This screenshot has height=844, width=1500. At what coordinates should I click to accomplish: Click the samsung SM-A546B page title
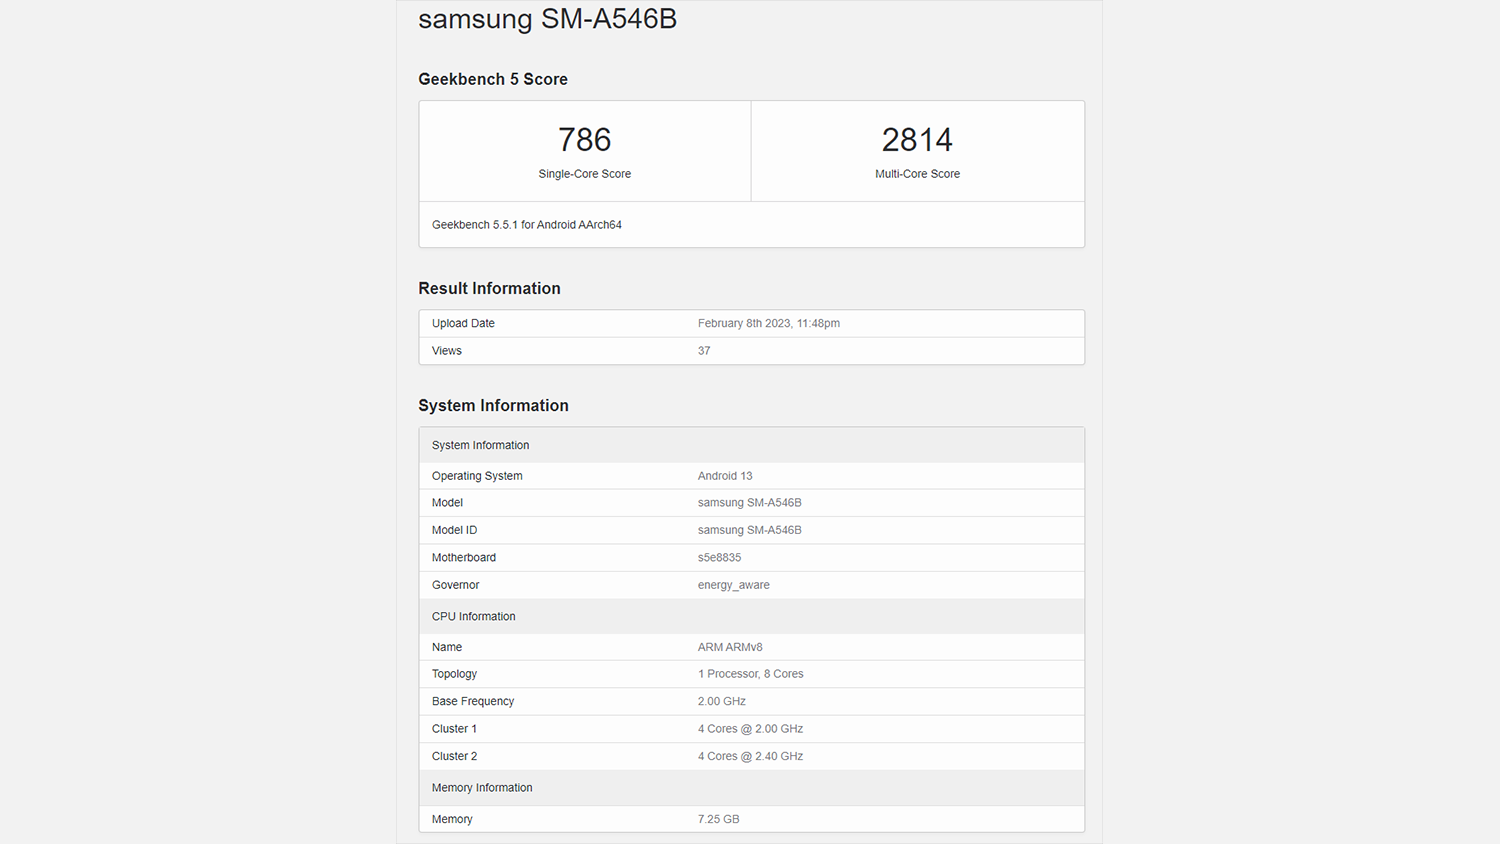[547, 20]
